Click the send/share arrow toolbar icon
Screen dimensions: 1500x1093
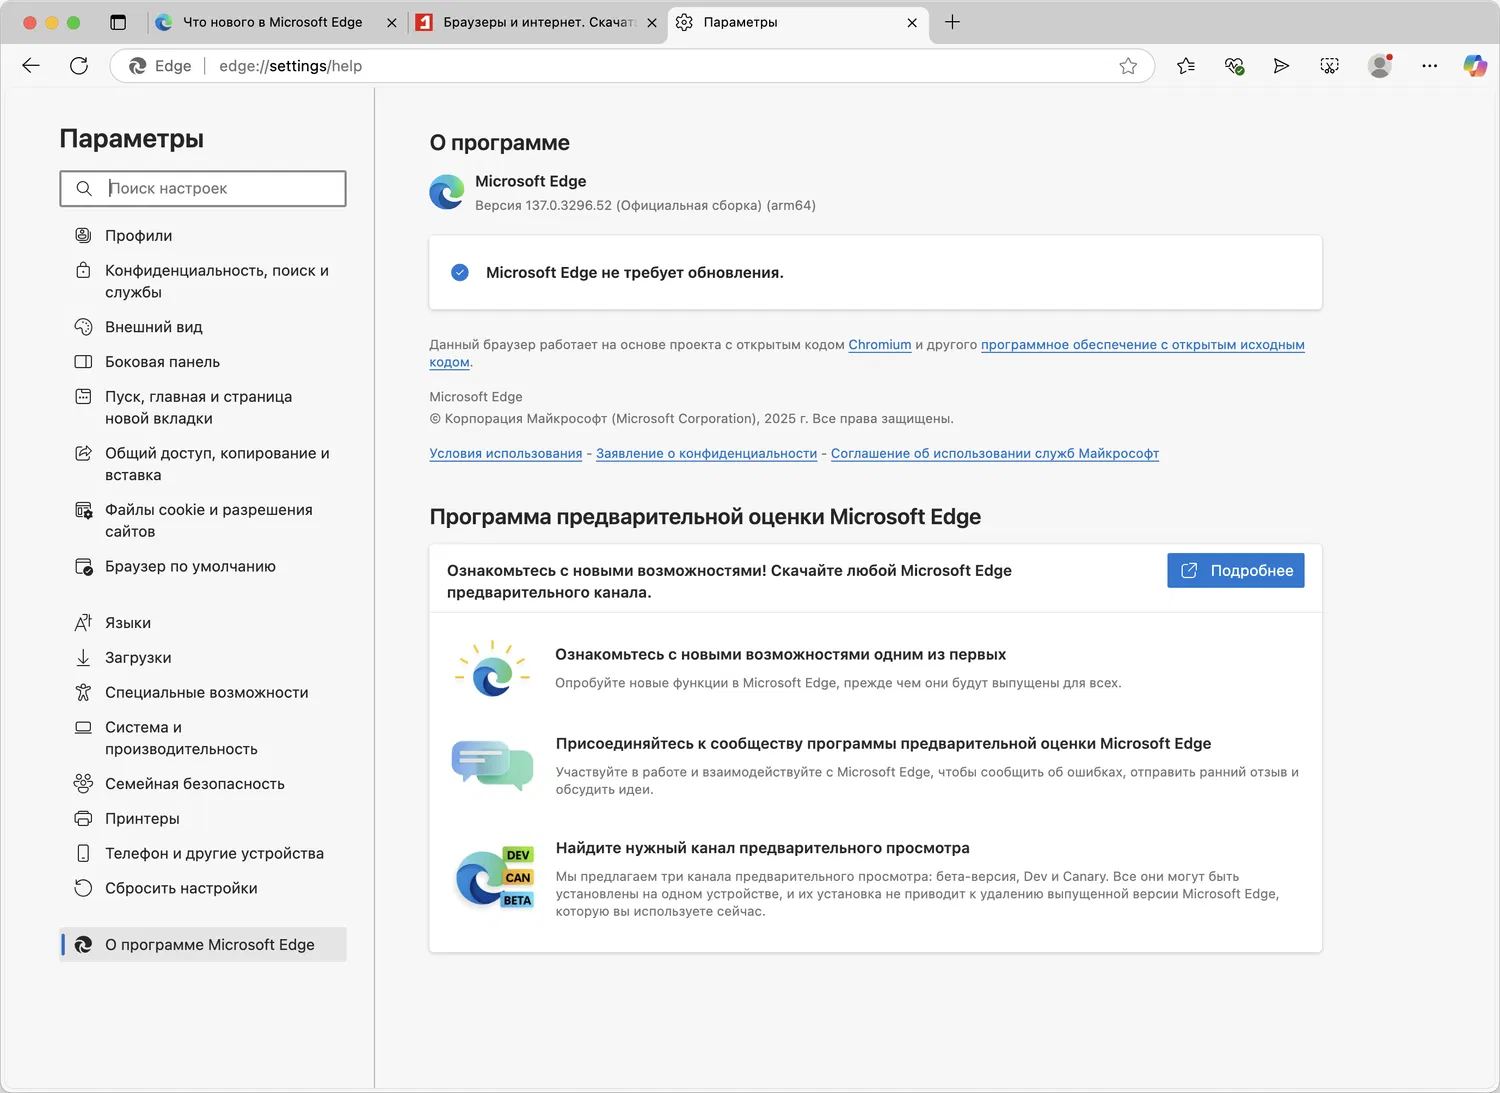(1281, 66)
